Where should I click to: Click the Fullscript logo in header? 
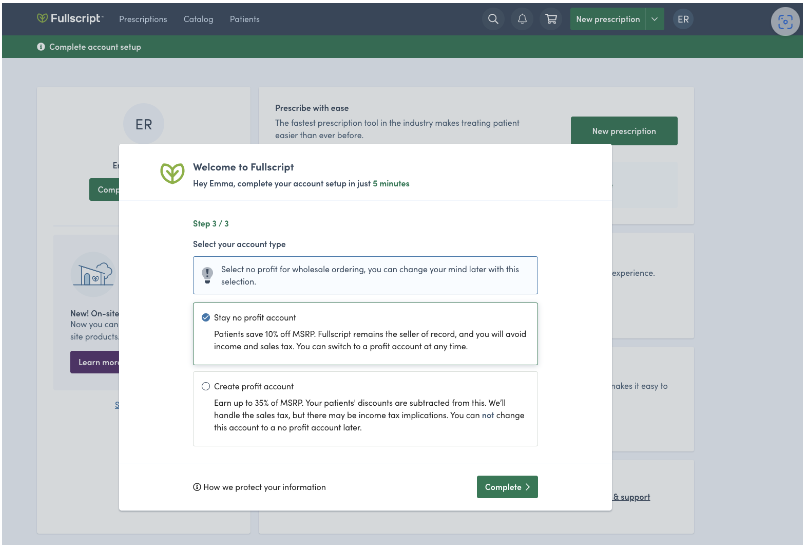point(70,18)
